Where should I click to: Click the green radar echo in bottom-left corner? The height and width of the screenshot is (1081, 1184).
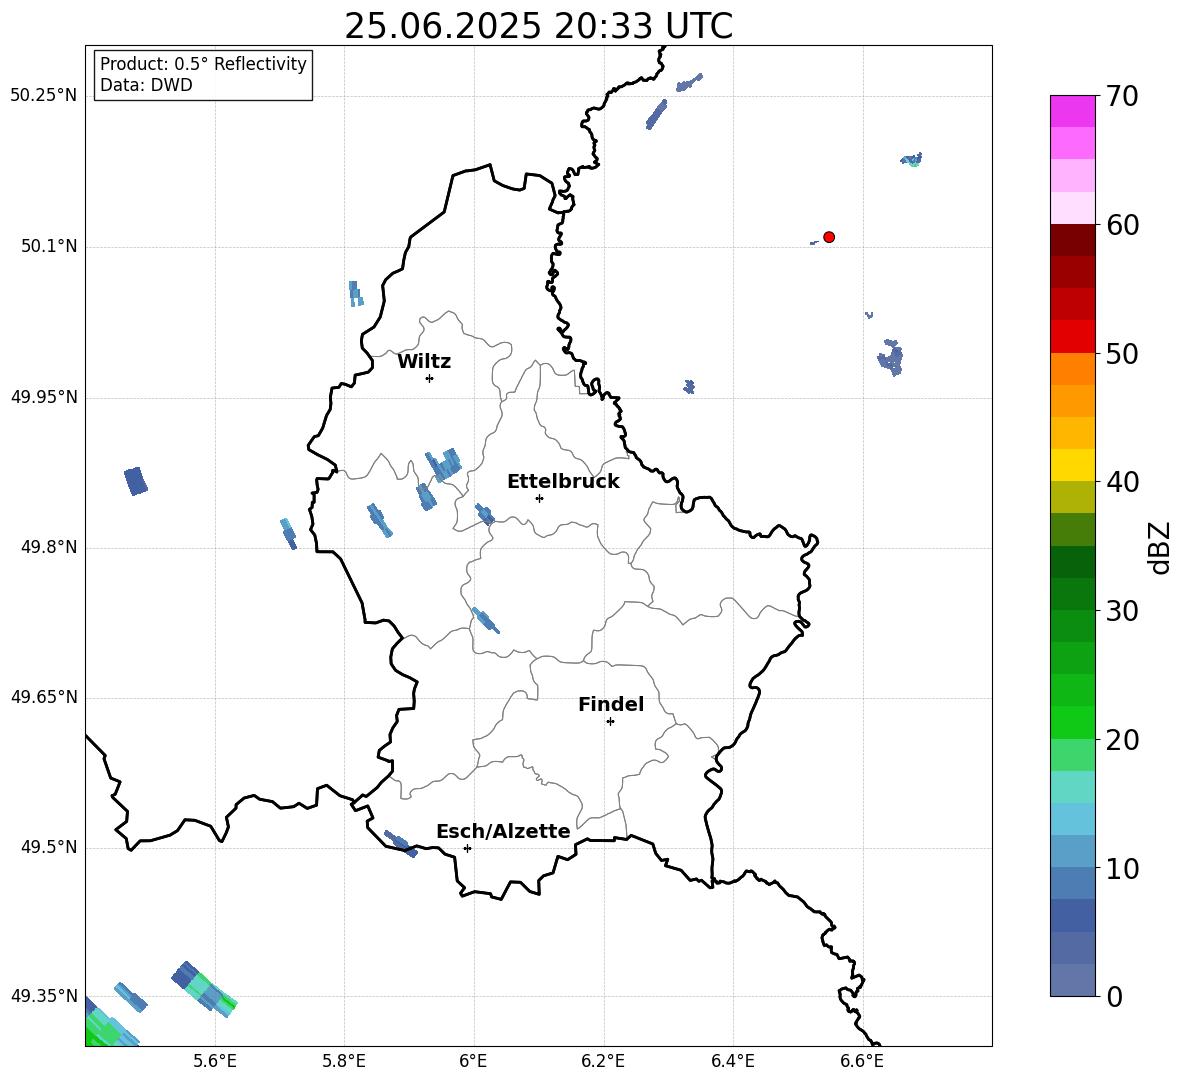[108, 1024]
